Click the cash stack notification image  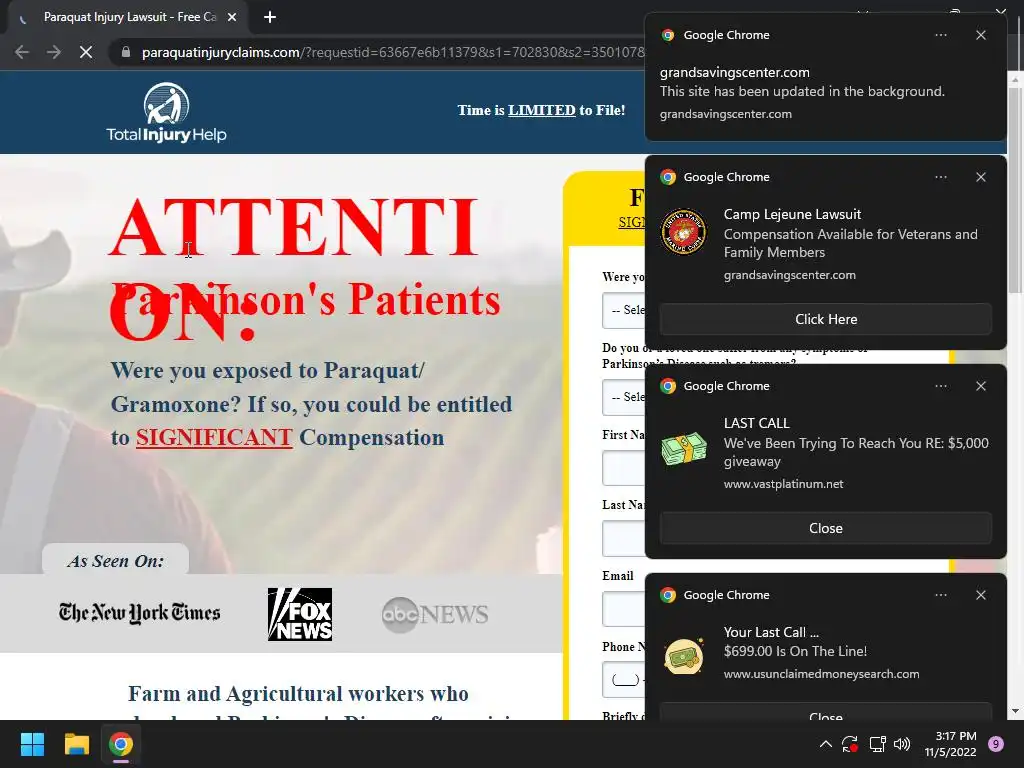(683, 449)
